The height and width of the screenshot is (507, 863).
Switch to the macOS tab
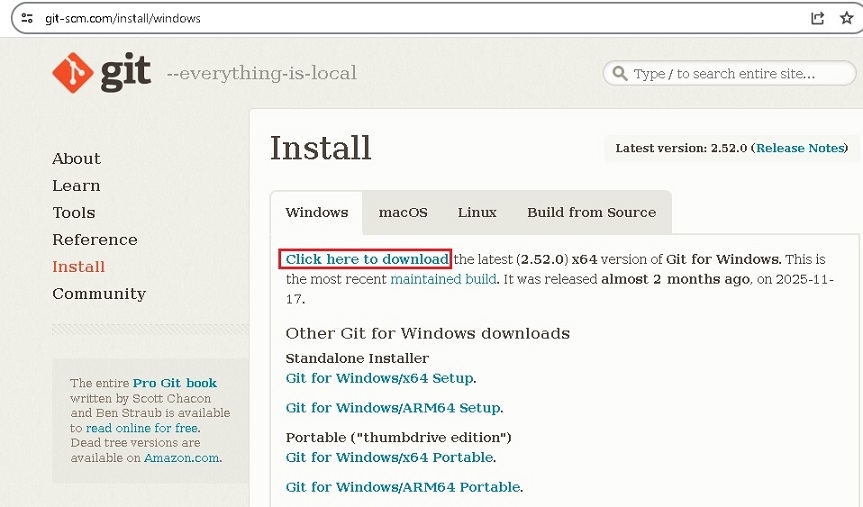[x=403, y=212]
